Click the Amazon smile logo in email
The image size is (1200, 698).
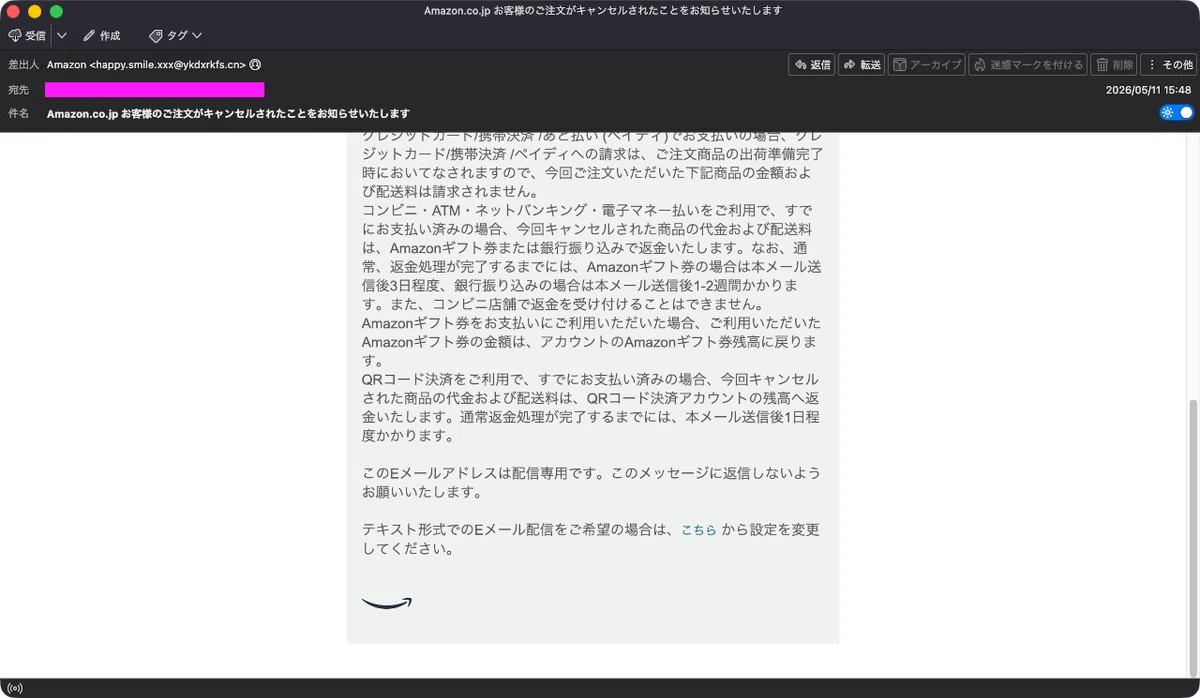[386, 603]
